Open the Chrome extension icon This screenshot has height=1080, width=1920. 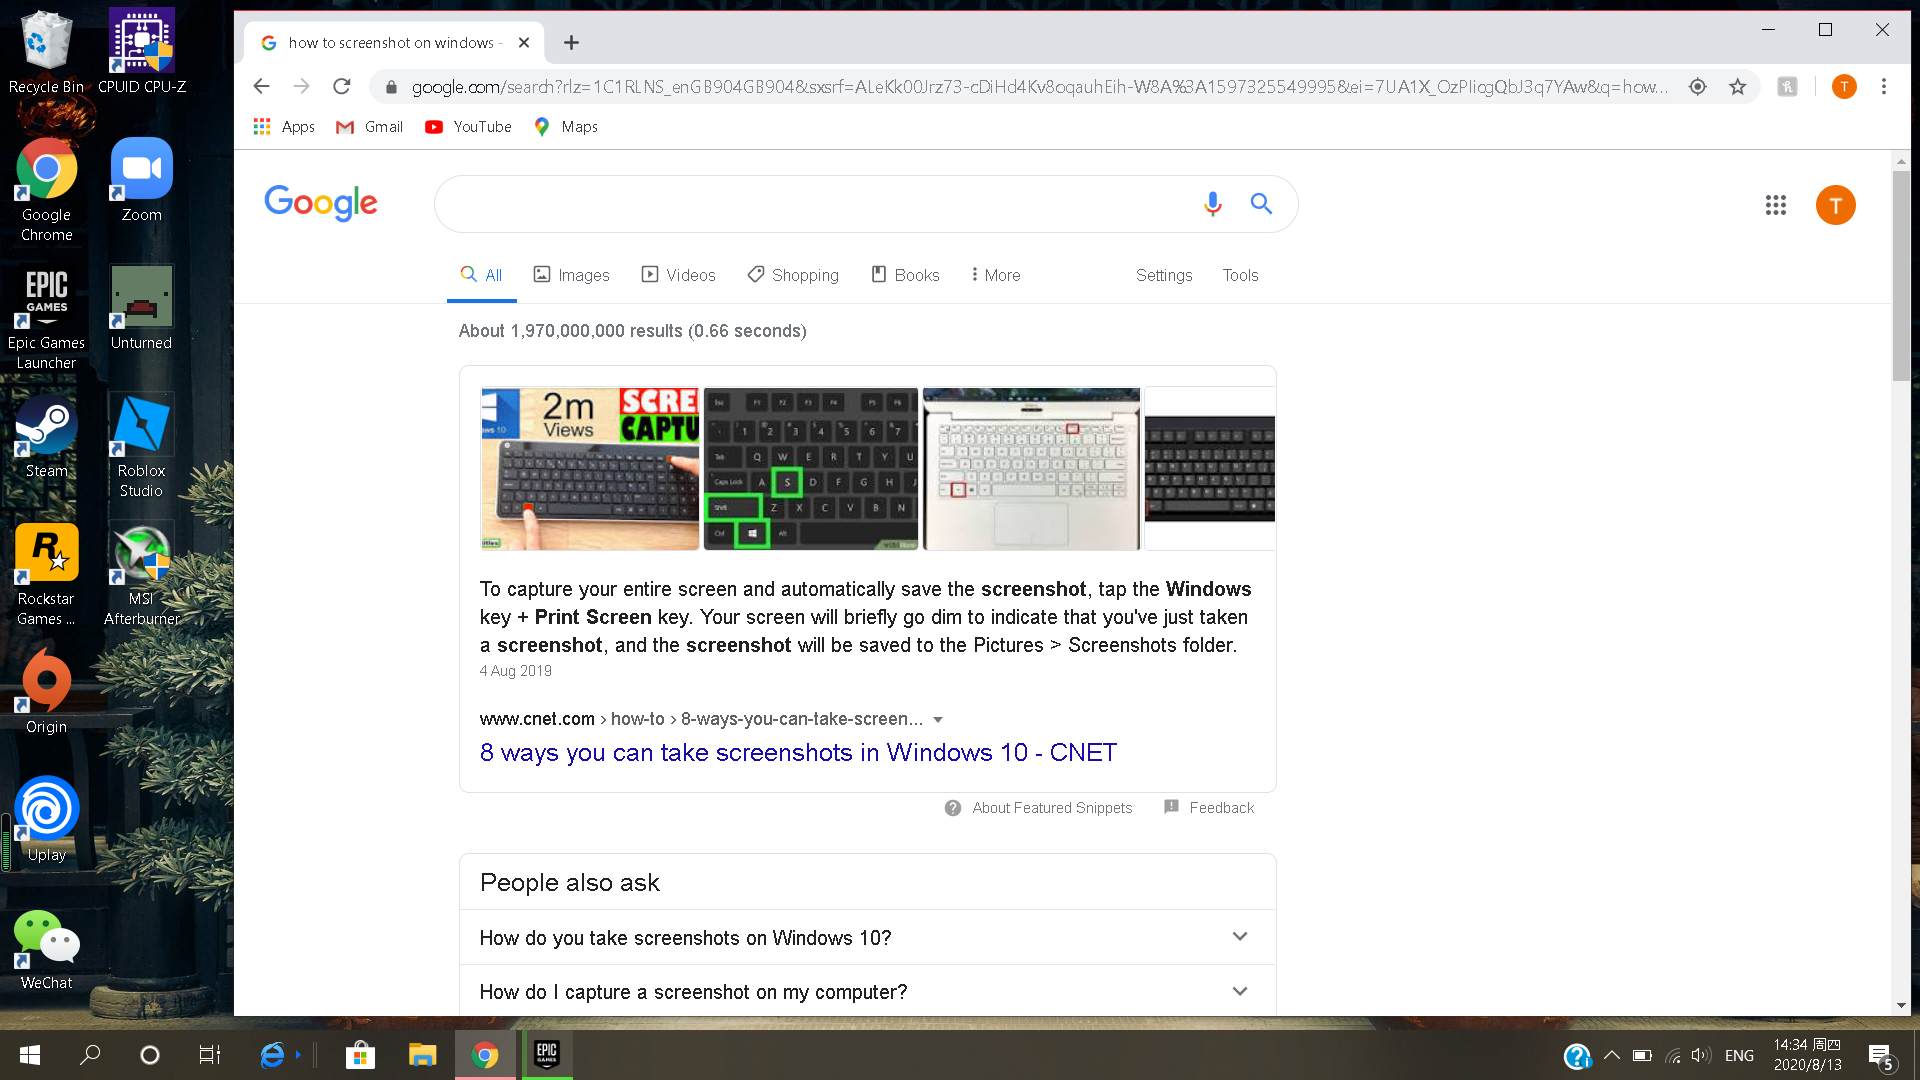tap(1787, 87)
